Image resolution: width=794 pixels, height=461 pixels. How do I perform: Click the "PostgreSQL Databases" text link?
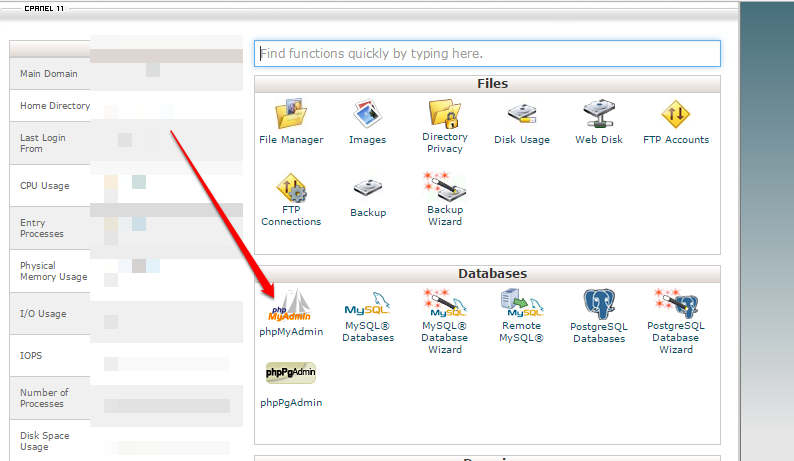[599, 333]
